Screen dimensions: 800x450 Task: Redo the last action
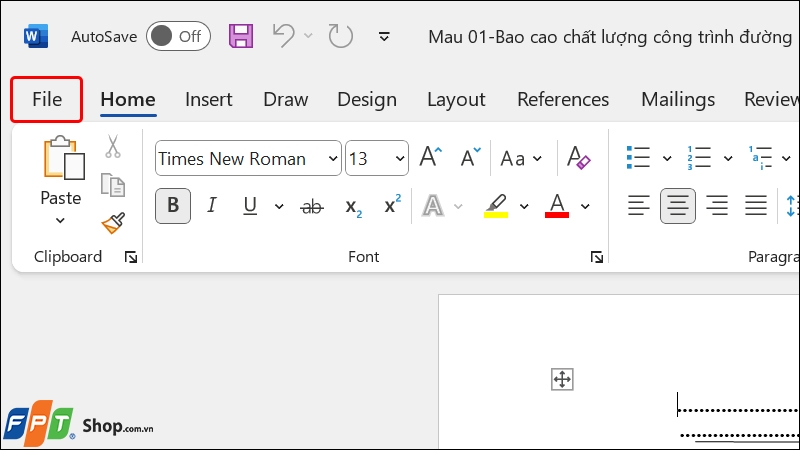[x=340, y=36]
